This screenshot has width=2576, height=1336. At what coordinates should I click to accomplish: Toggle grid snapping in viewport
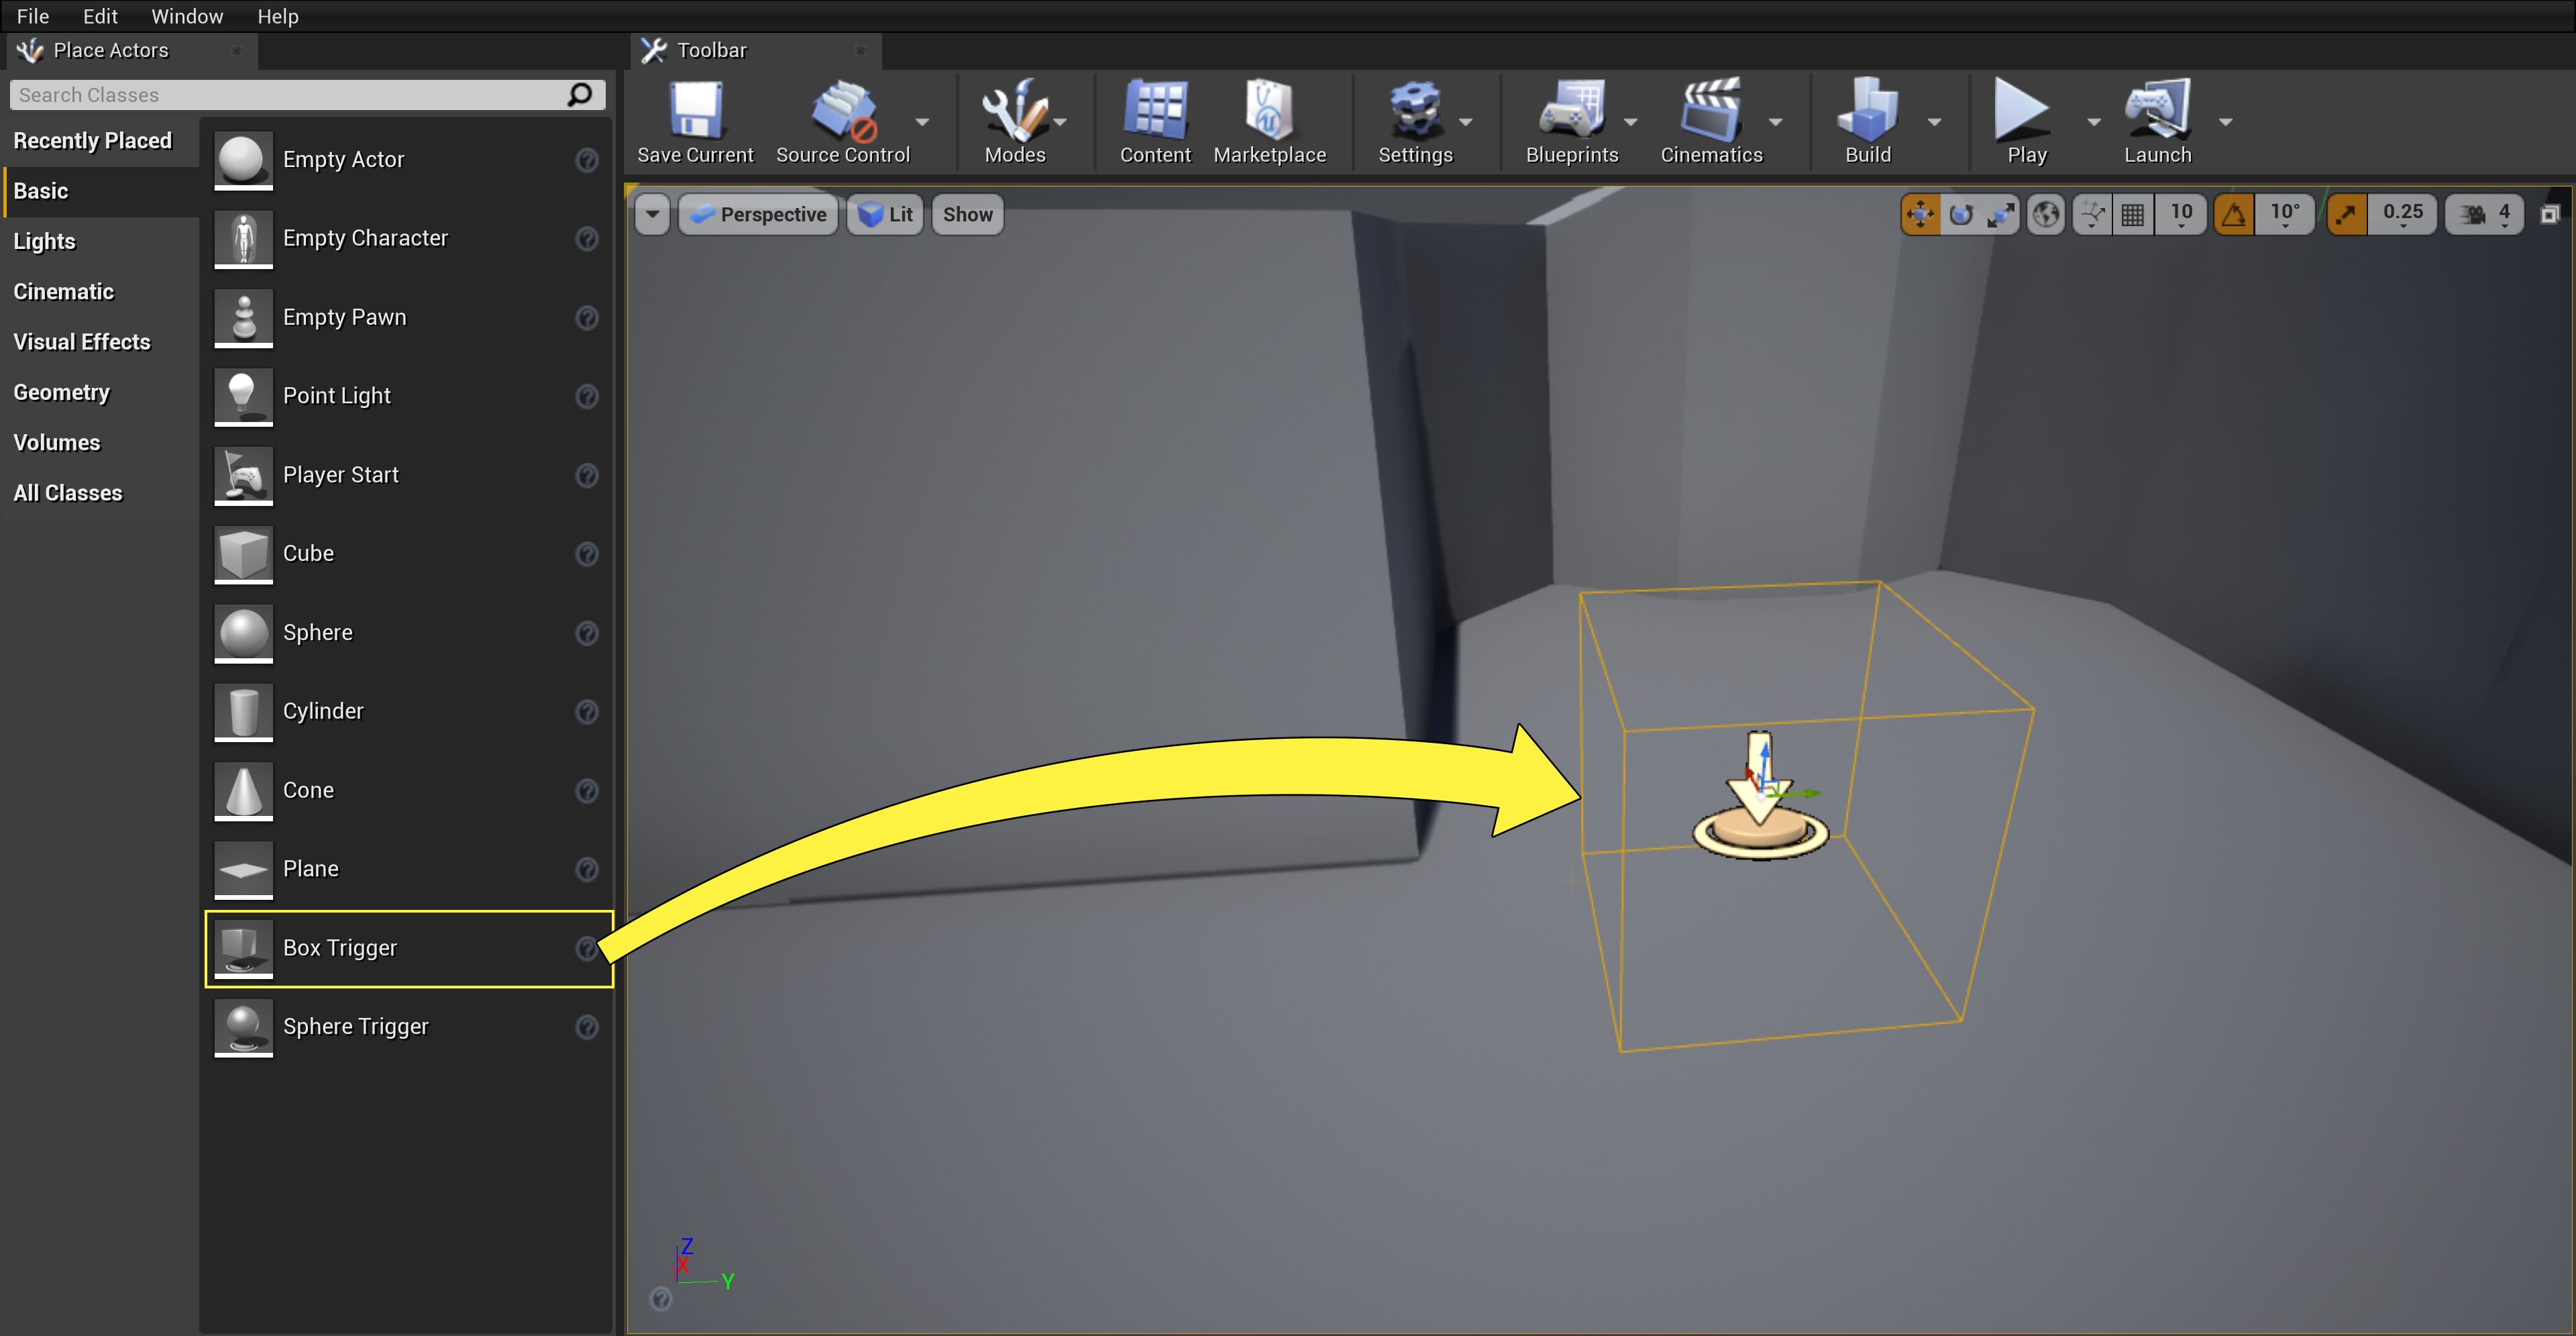coord(2132,214)
